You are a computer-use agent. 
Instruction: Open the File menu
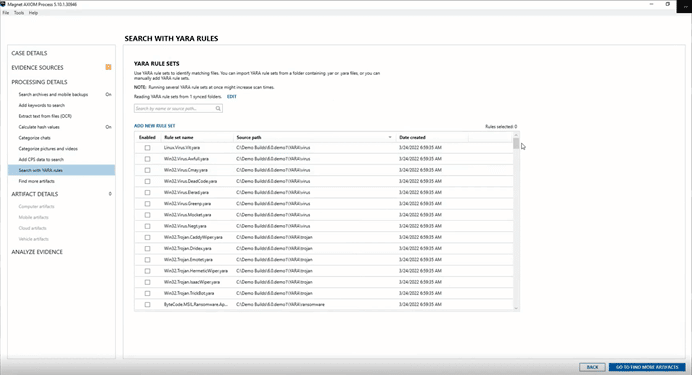click(6, 13)
